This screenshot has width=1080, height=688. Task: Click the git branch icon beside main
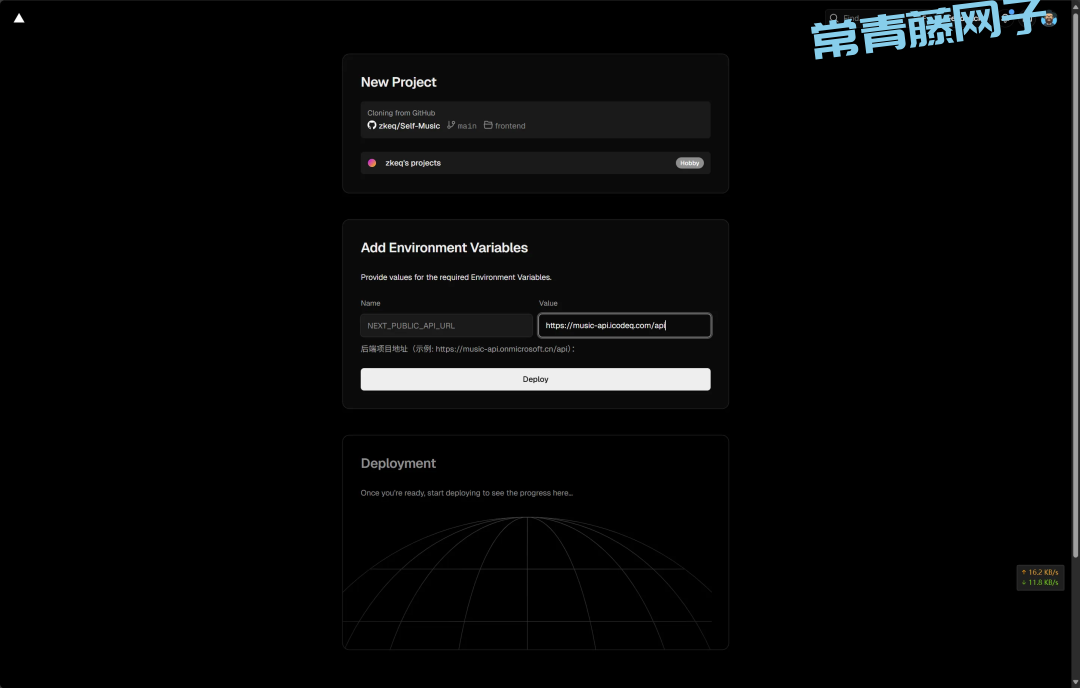coord(451,125)
